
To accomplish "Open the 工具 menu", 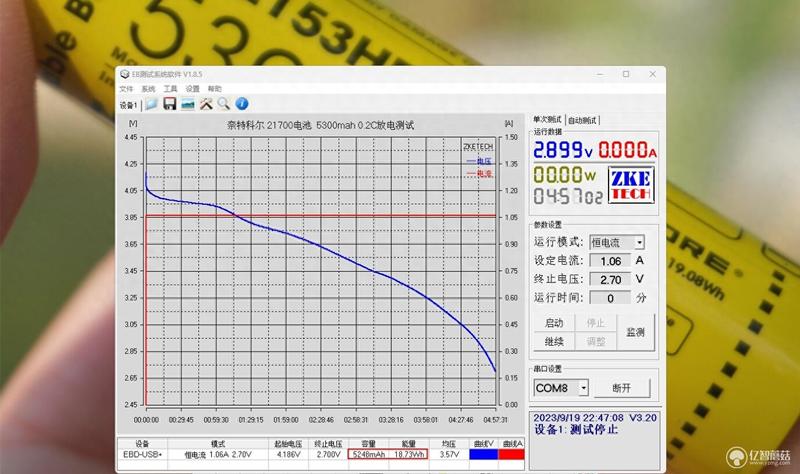I will 170,89.
